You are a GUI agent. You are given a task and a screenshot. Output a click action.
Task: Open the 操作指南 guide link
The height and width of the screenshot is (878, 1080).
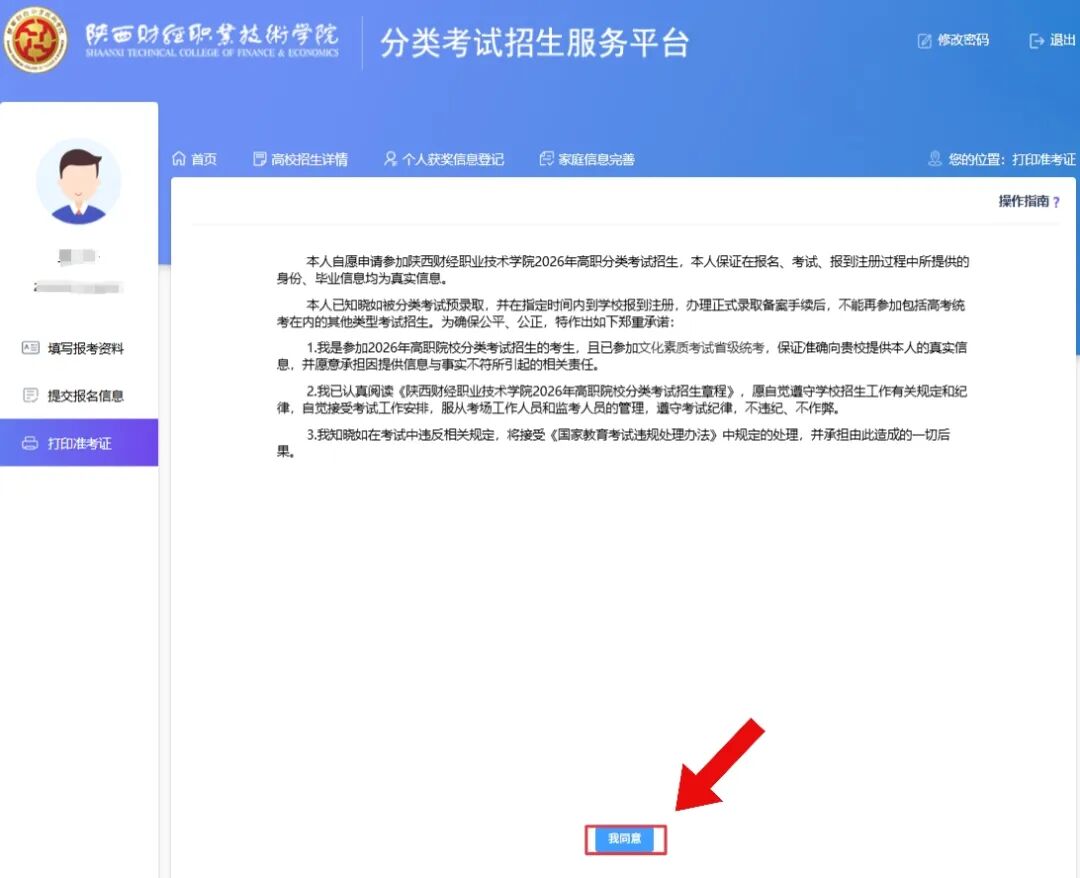[1023, 201]
